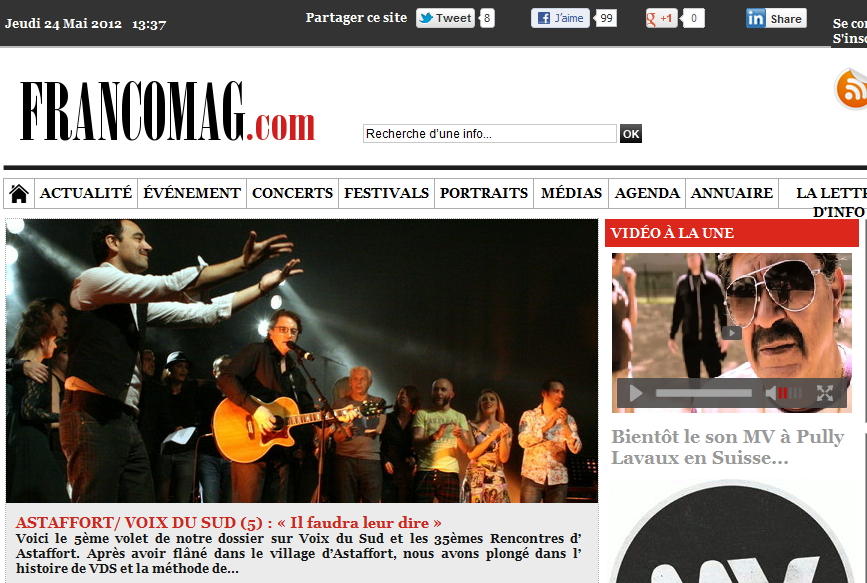Toggle video fullscreen mode
This screenshot has width=867, height=583.
point(825,393)
